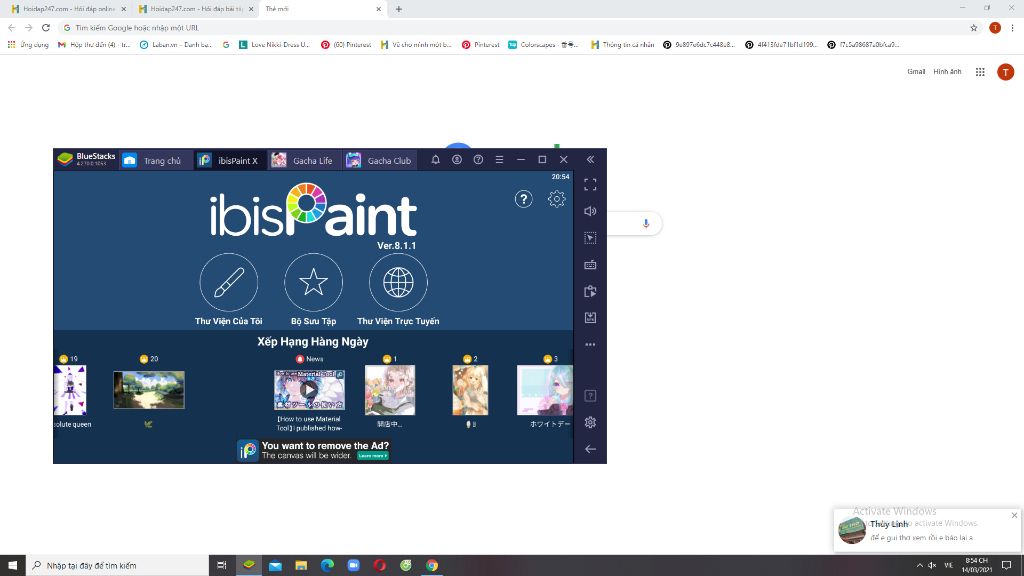Open Love Nikki Dress U bookmark
1024x576 pixels.
click(274, 44)
